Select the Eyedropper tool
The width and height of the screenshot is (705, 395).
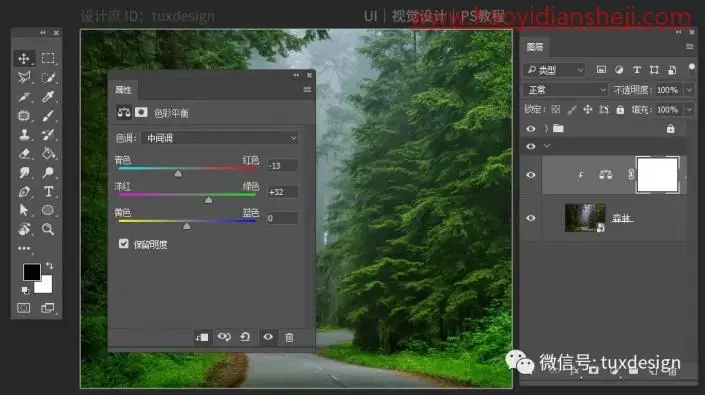click(48, 96)
